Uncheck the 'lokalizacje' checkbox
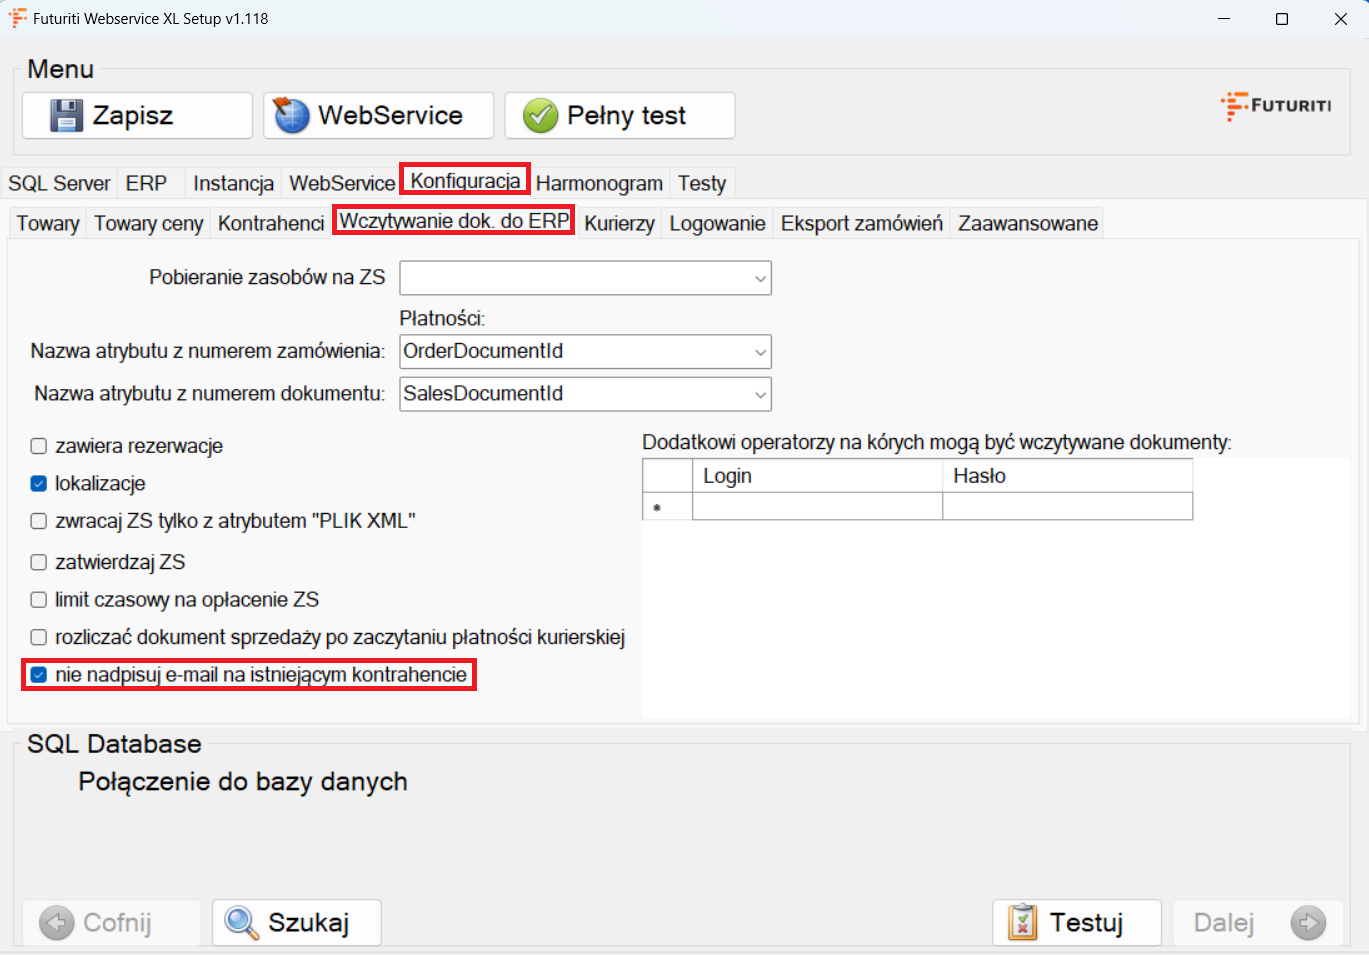This screenshot has height=955, width=1369. point(39,484)
